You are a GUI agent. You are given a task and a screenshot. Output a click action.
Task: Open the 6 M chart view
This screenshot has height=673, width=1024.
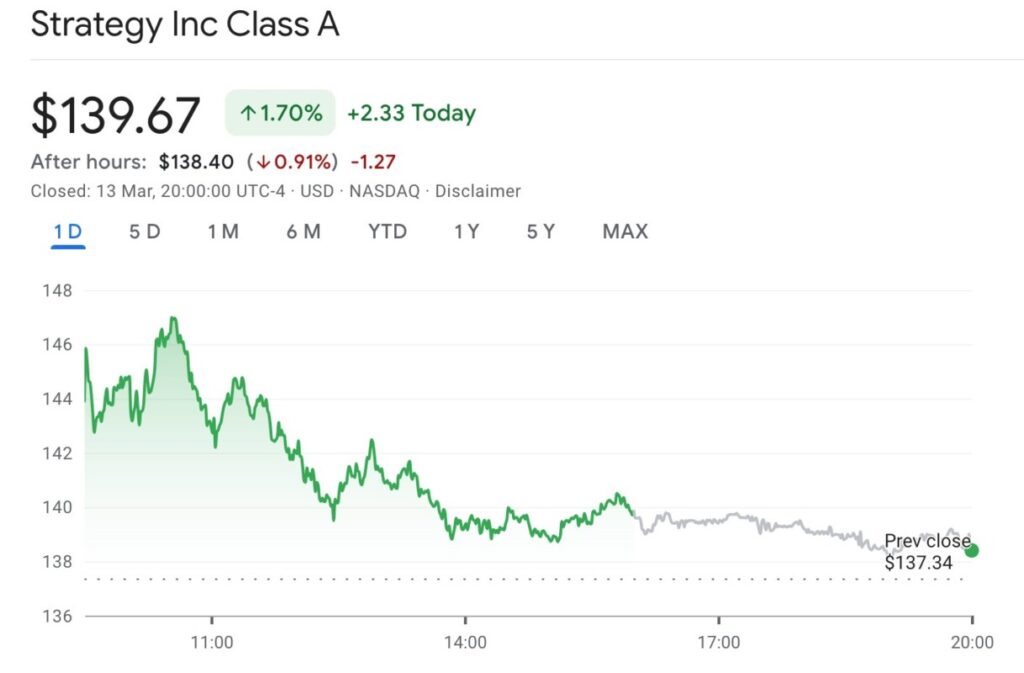[303, 232]
